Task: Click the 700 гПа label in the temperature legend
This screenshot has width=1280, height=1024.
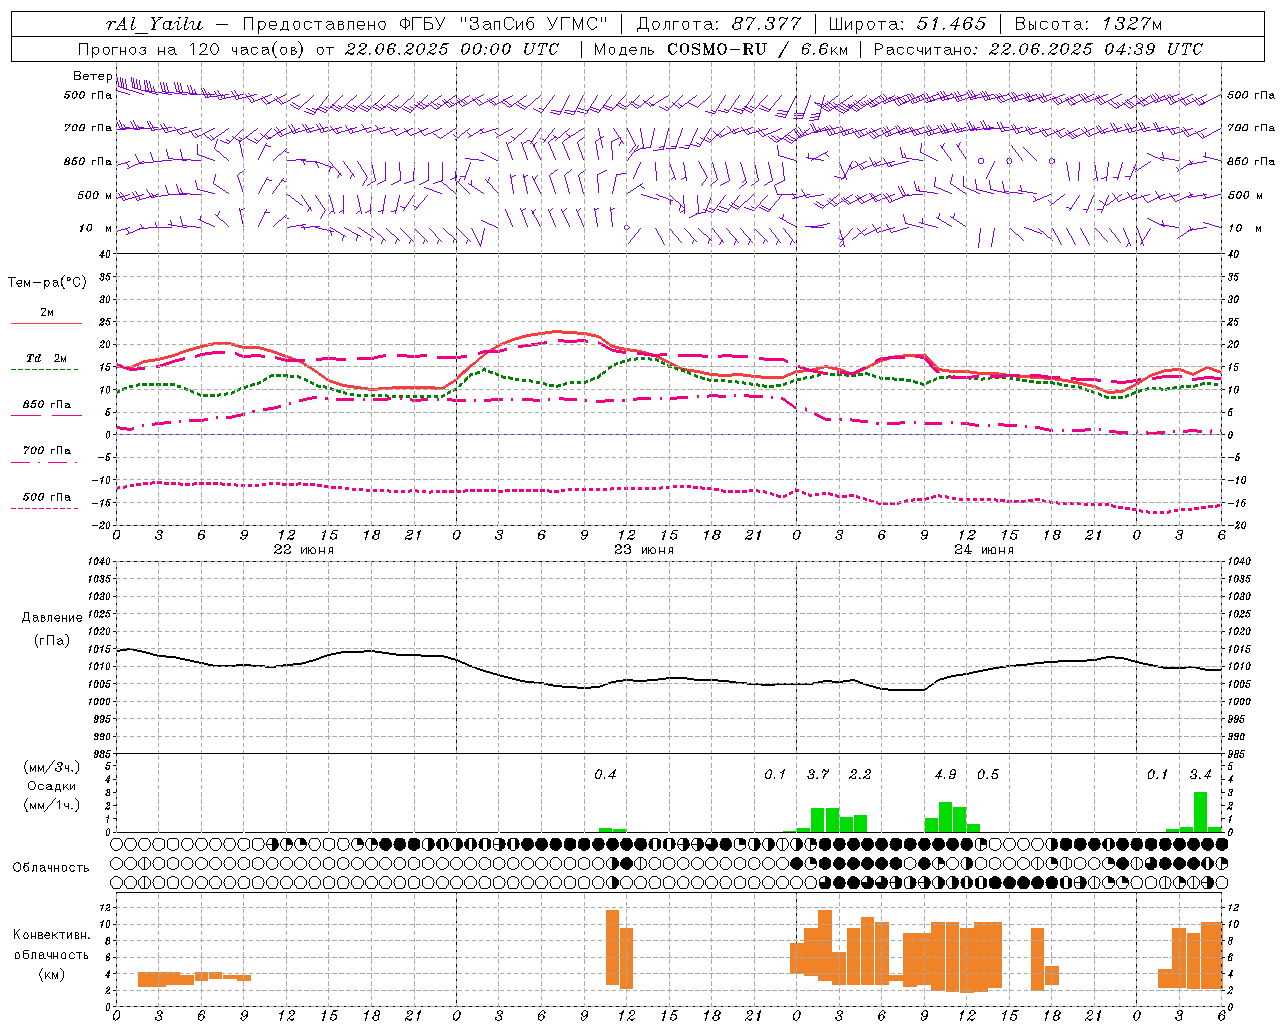Action: pos(47,451)
